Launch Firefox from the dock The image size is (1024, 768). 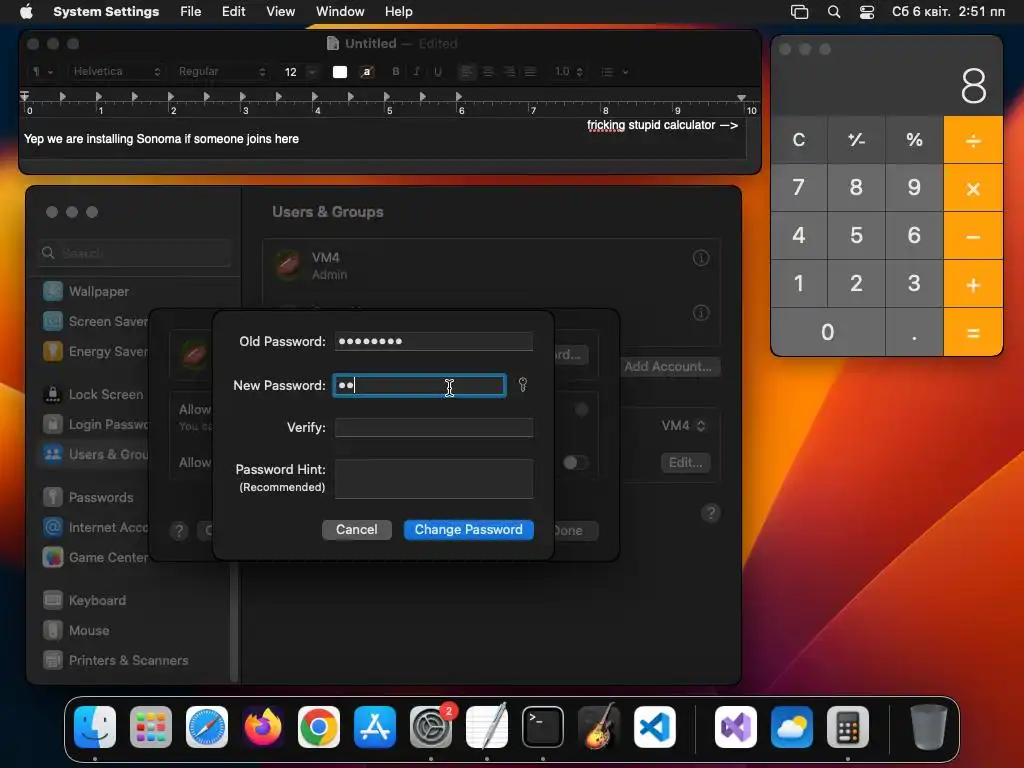click(263, 727)
